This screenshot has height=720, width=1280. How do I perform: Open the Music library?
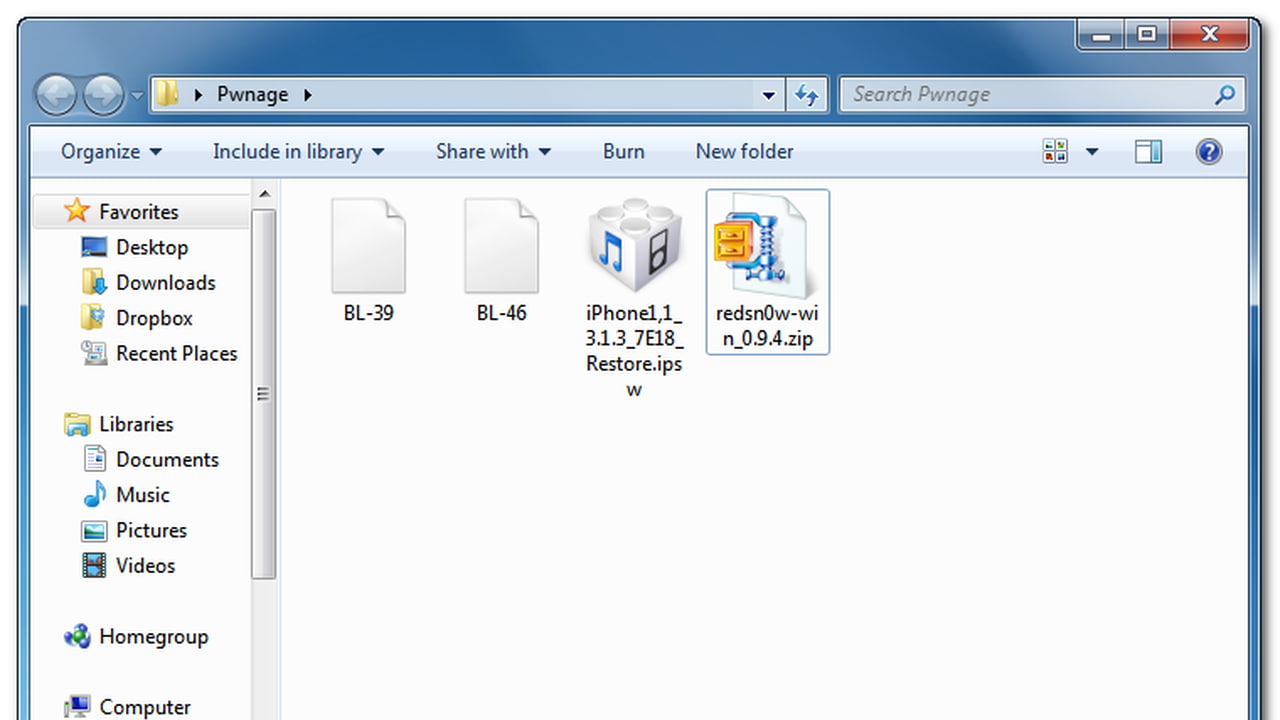[143, 495]
